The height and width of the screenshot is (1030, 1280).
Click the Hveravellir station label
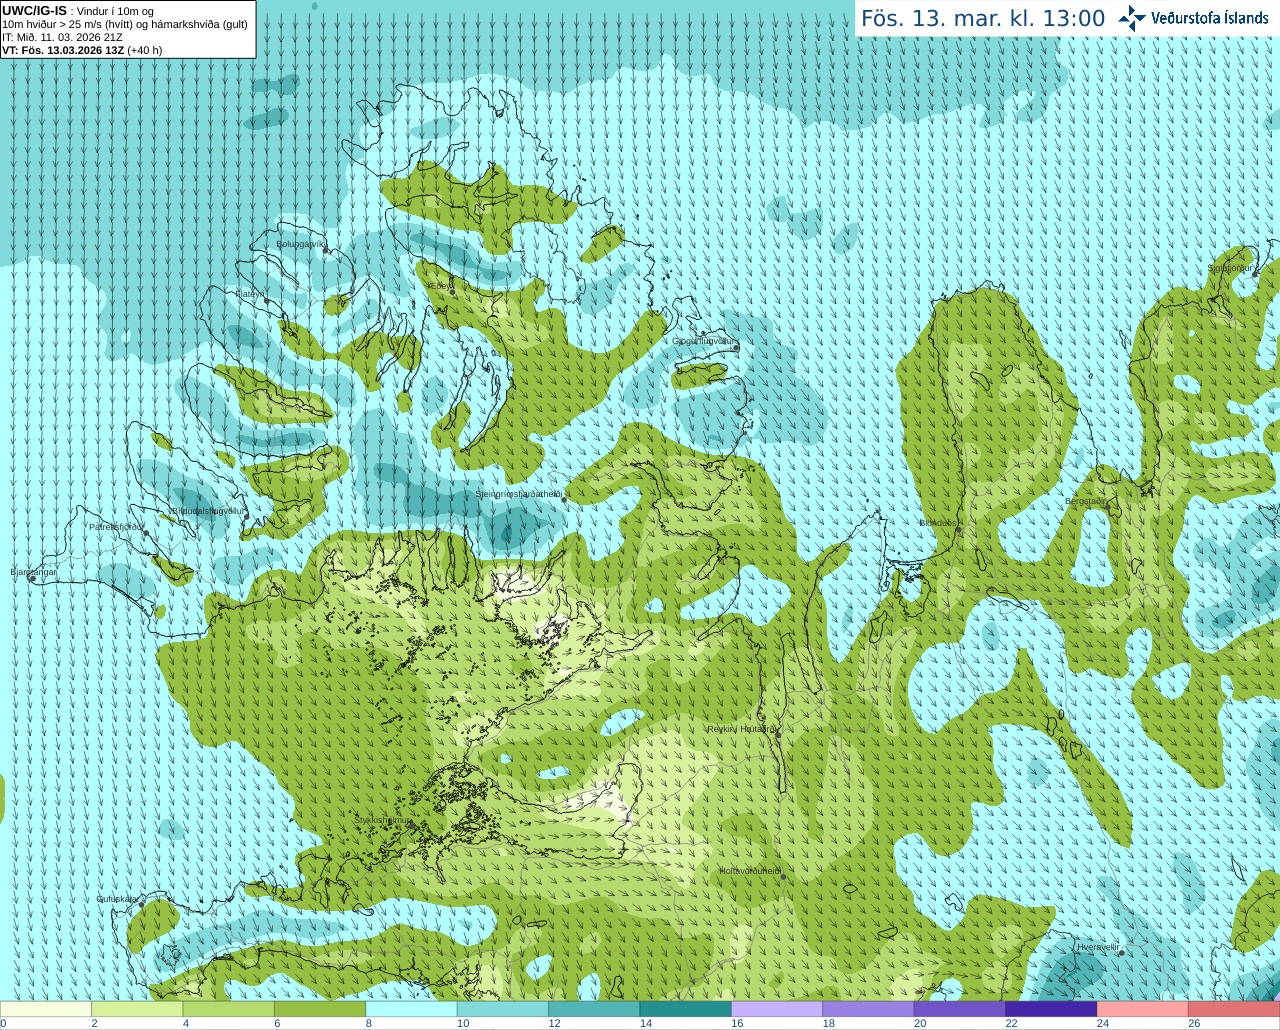(x=1098, y=947)
